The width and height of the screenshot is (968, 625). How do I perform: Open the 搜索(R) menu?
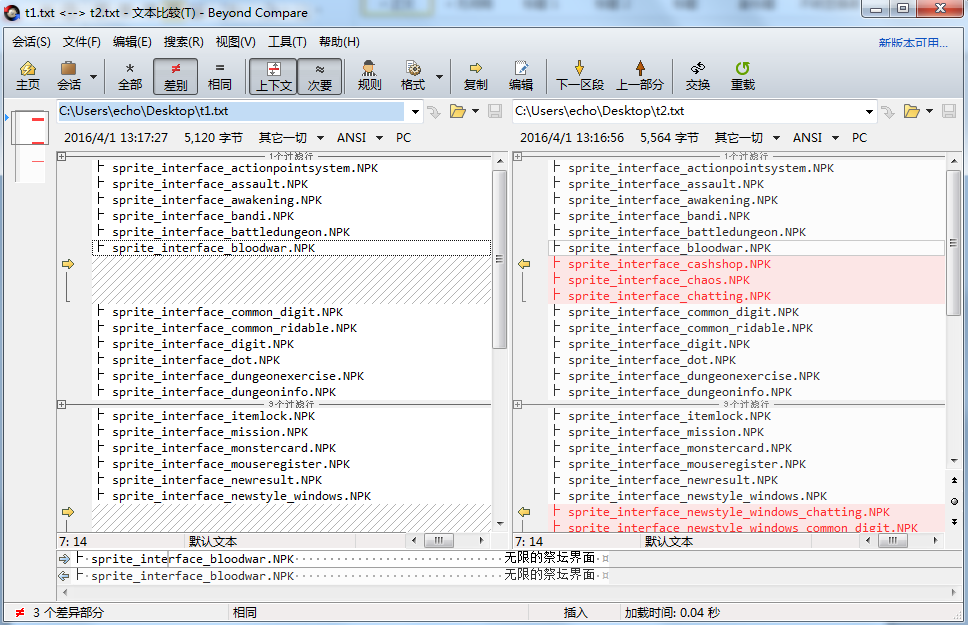tap(183, 42)
